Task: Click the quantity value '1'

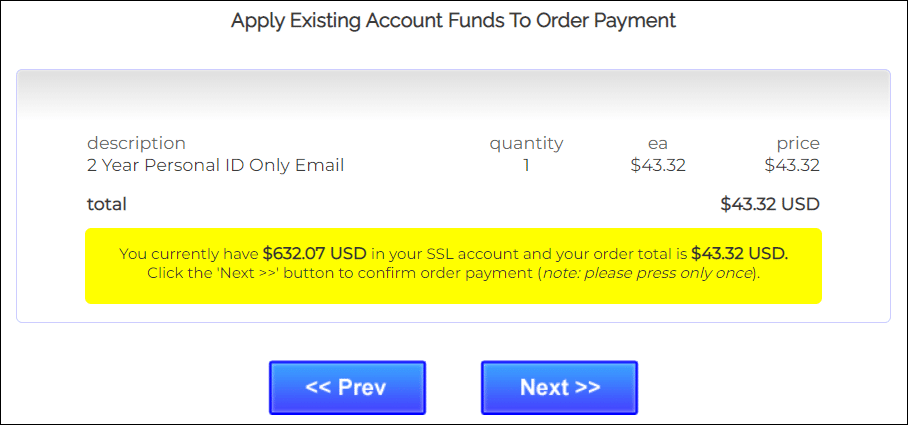Action: [x=526, y=165]
